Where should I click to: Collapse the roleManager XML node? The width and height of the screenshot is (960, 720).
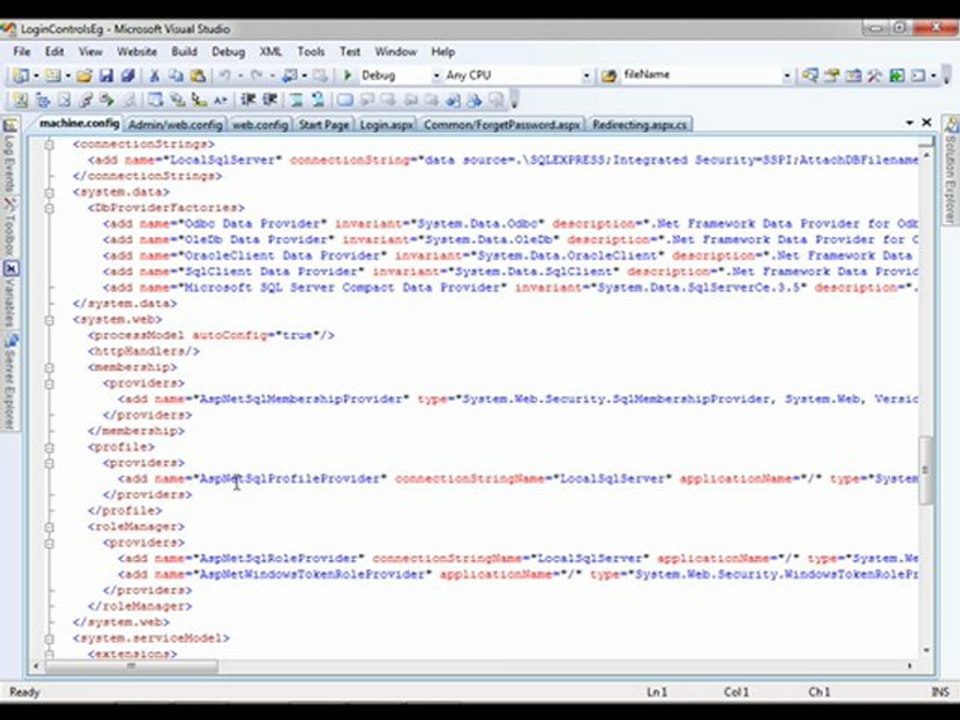click(x=49, y=527)
